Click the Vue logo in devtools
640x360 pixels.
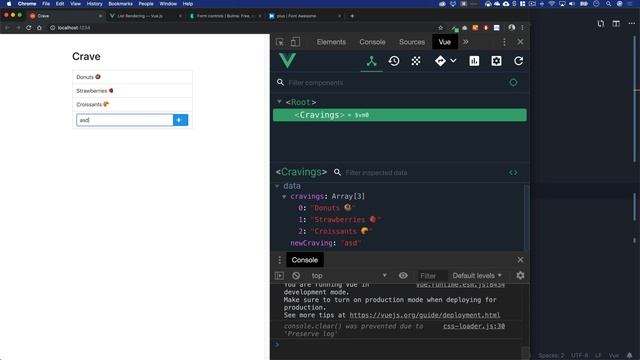click(x=287, y=61)
